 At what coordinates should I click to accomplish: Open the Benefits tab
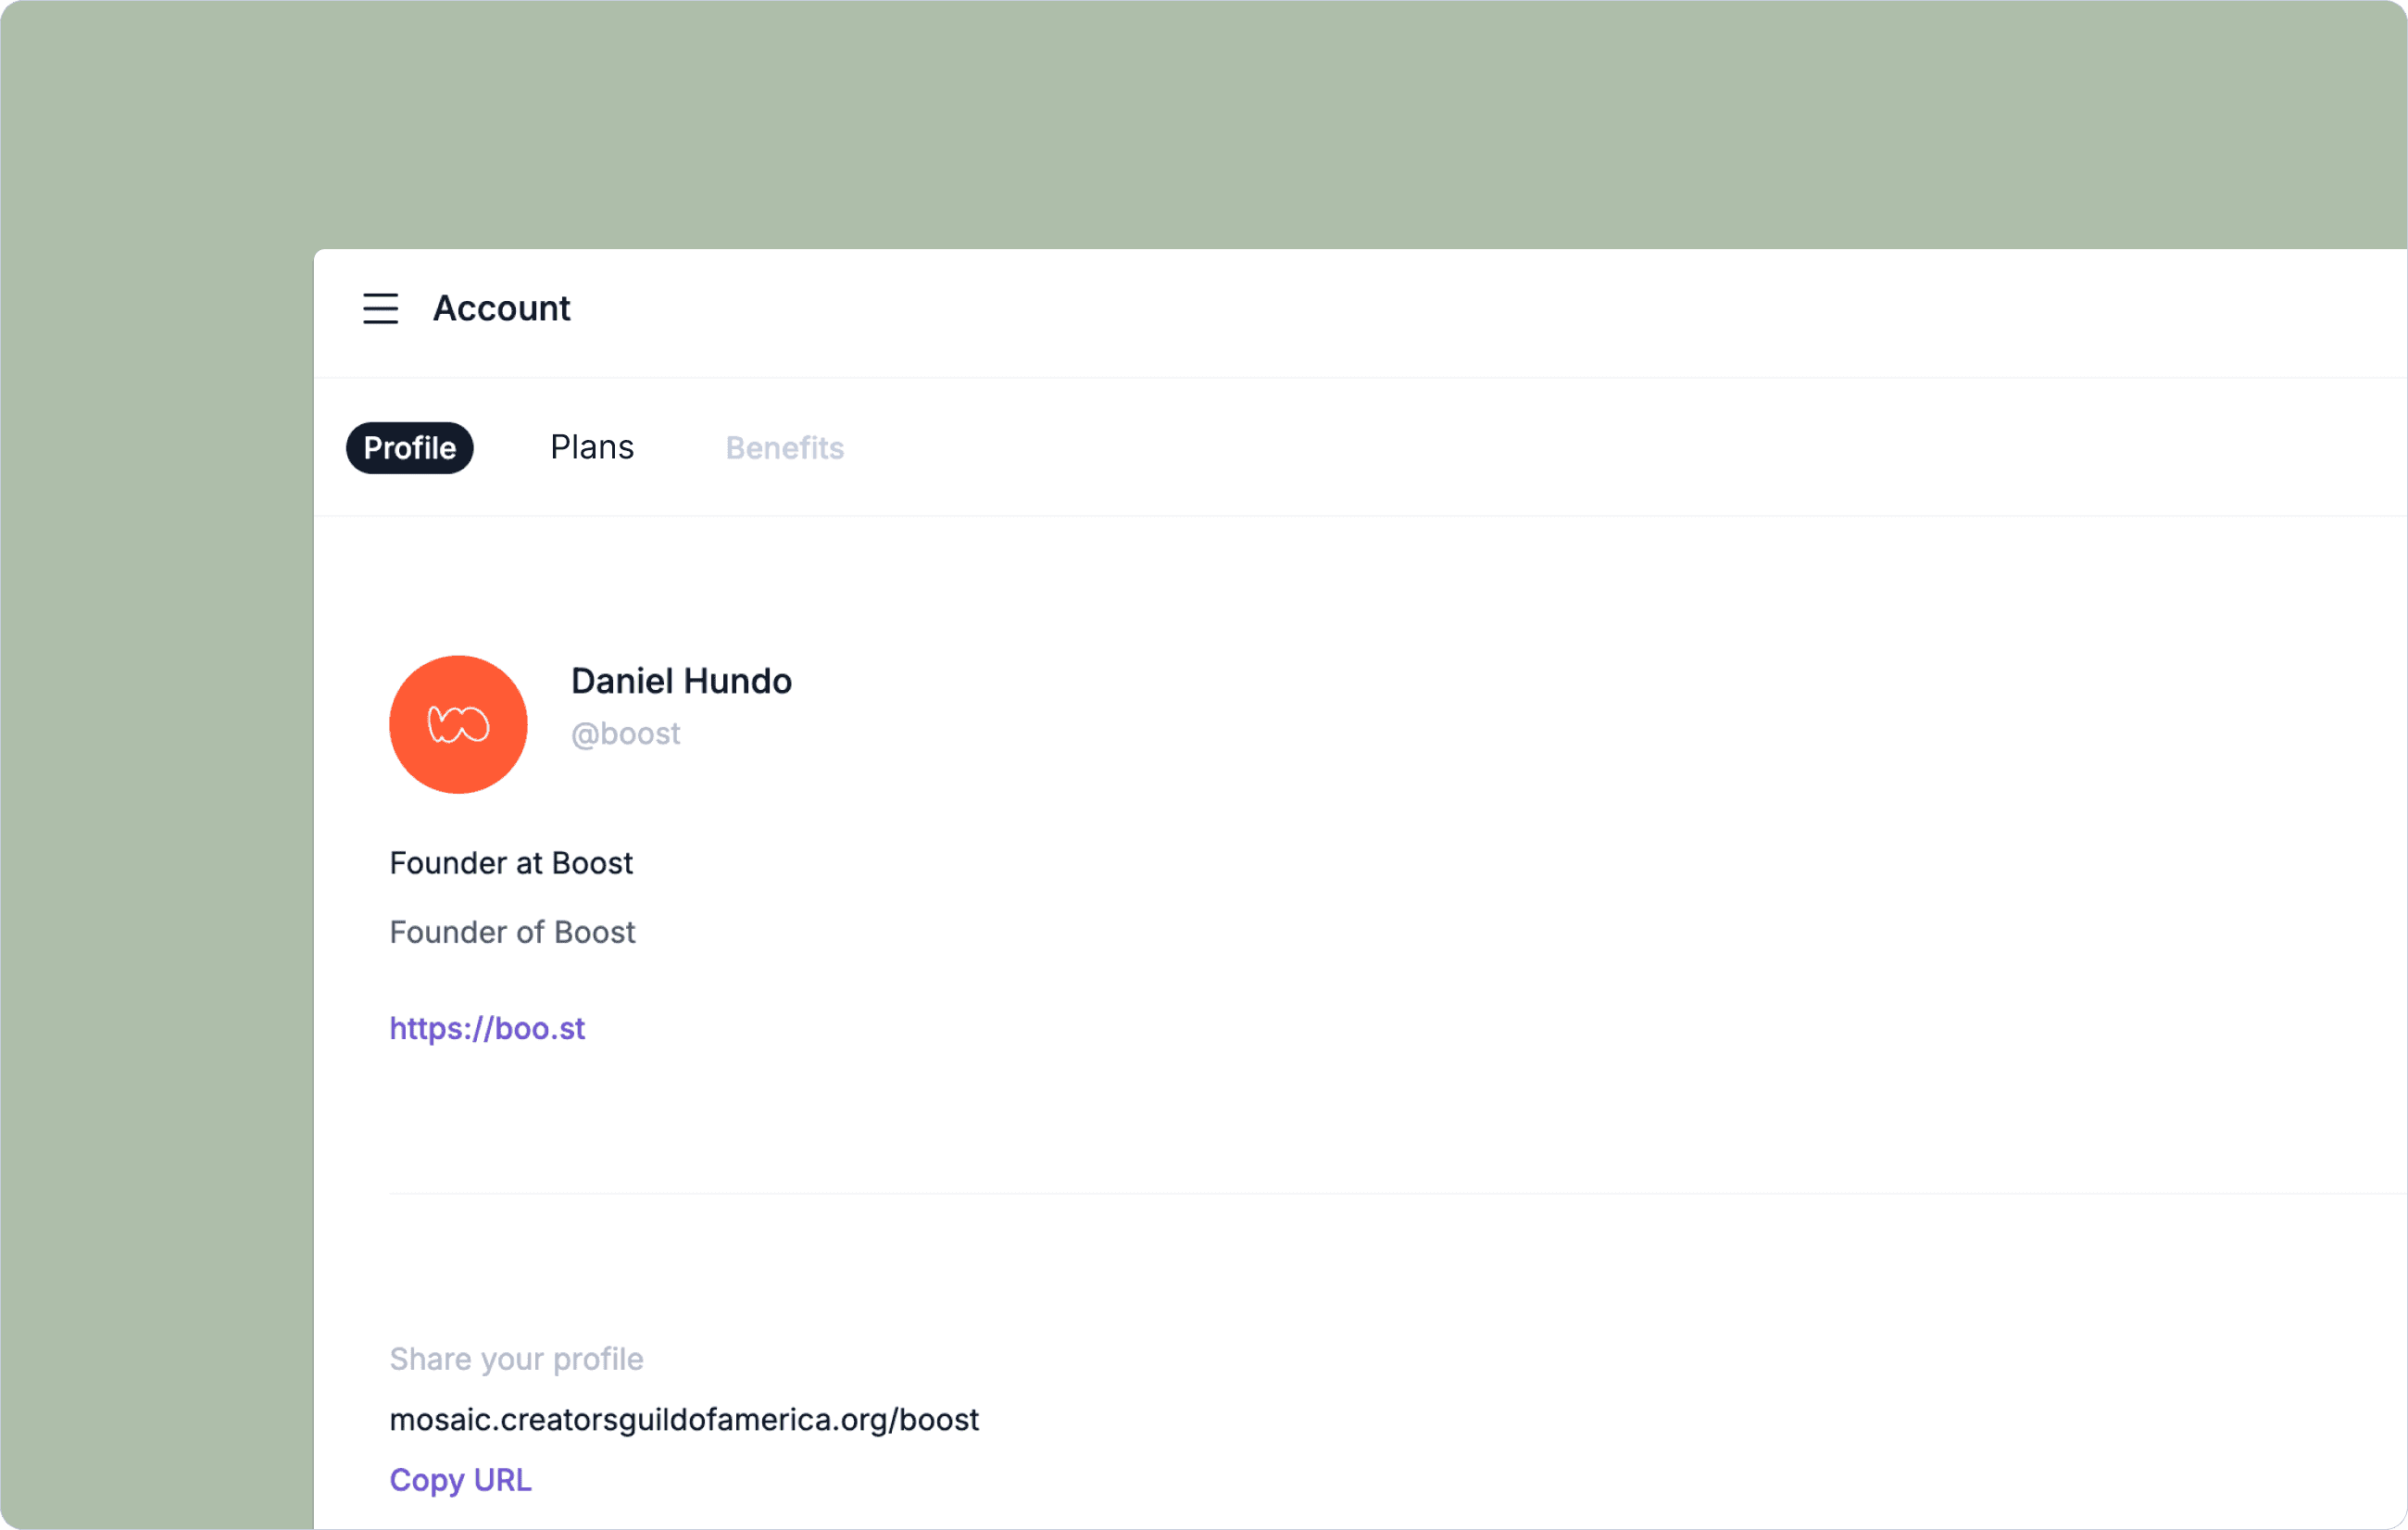785,448
